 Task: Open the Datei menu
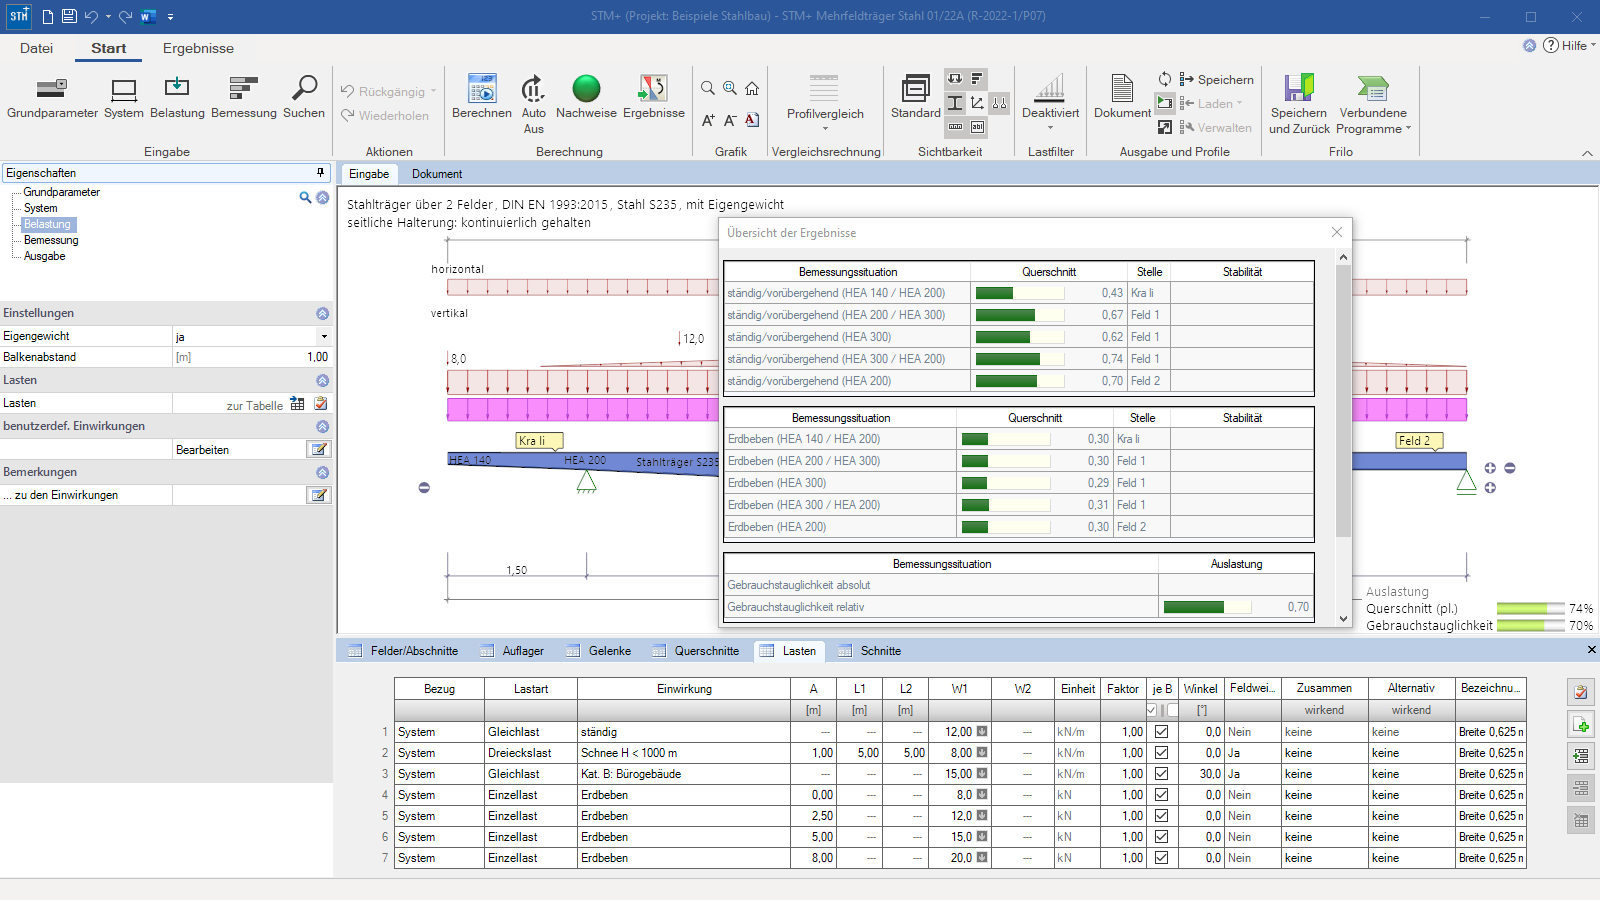[36, 48]
